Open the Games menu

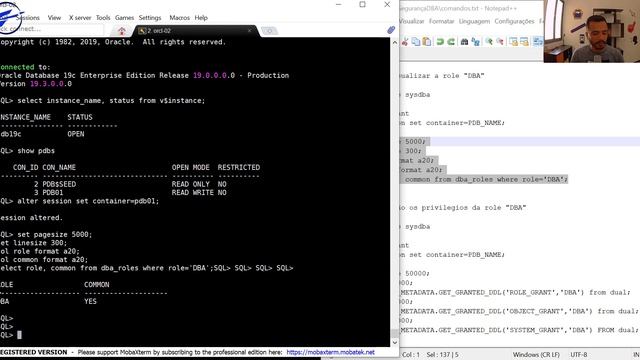(124, 18)
